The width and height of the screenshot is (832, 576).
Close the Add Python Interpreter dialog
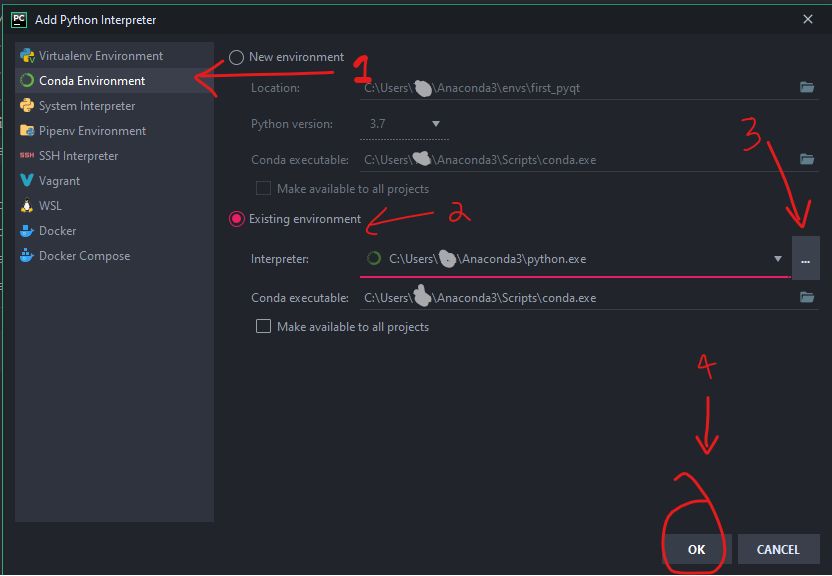808,20
